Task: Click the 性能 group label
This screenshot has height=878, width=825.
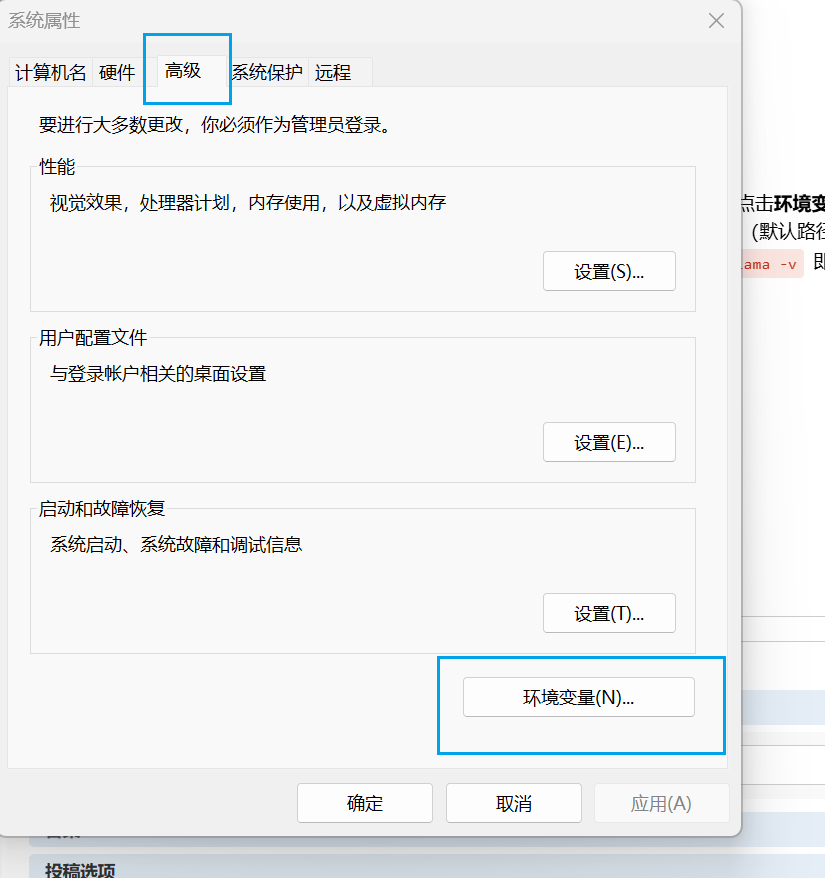Action: [x=57, y=166]
